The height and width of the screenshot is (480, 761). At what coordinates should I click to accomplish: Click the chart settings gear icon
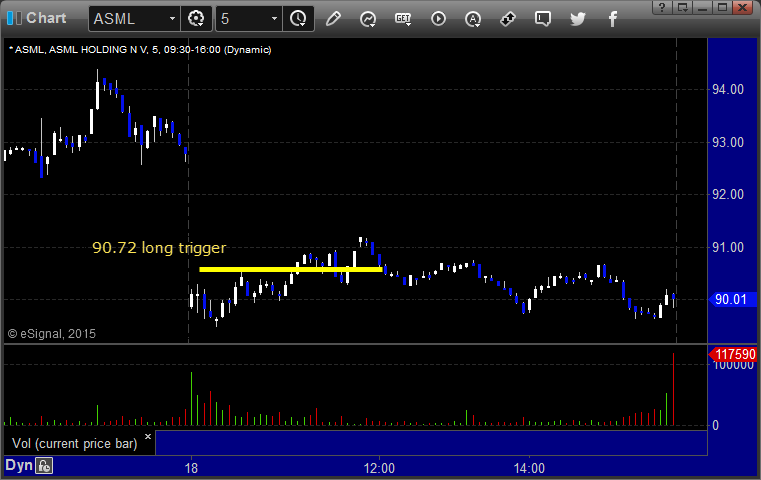point(196,19)
